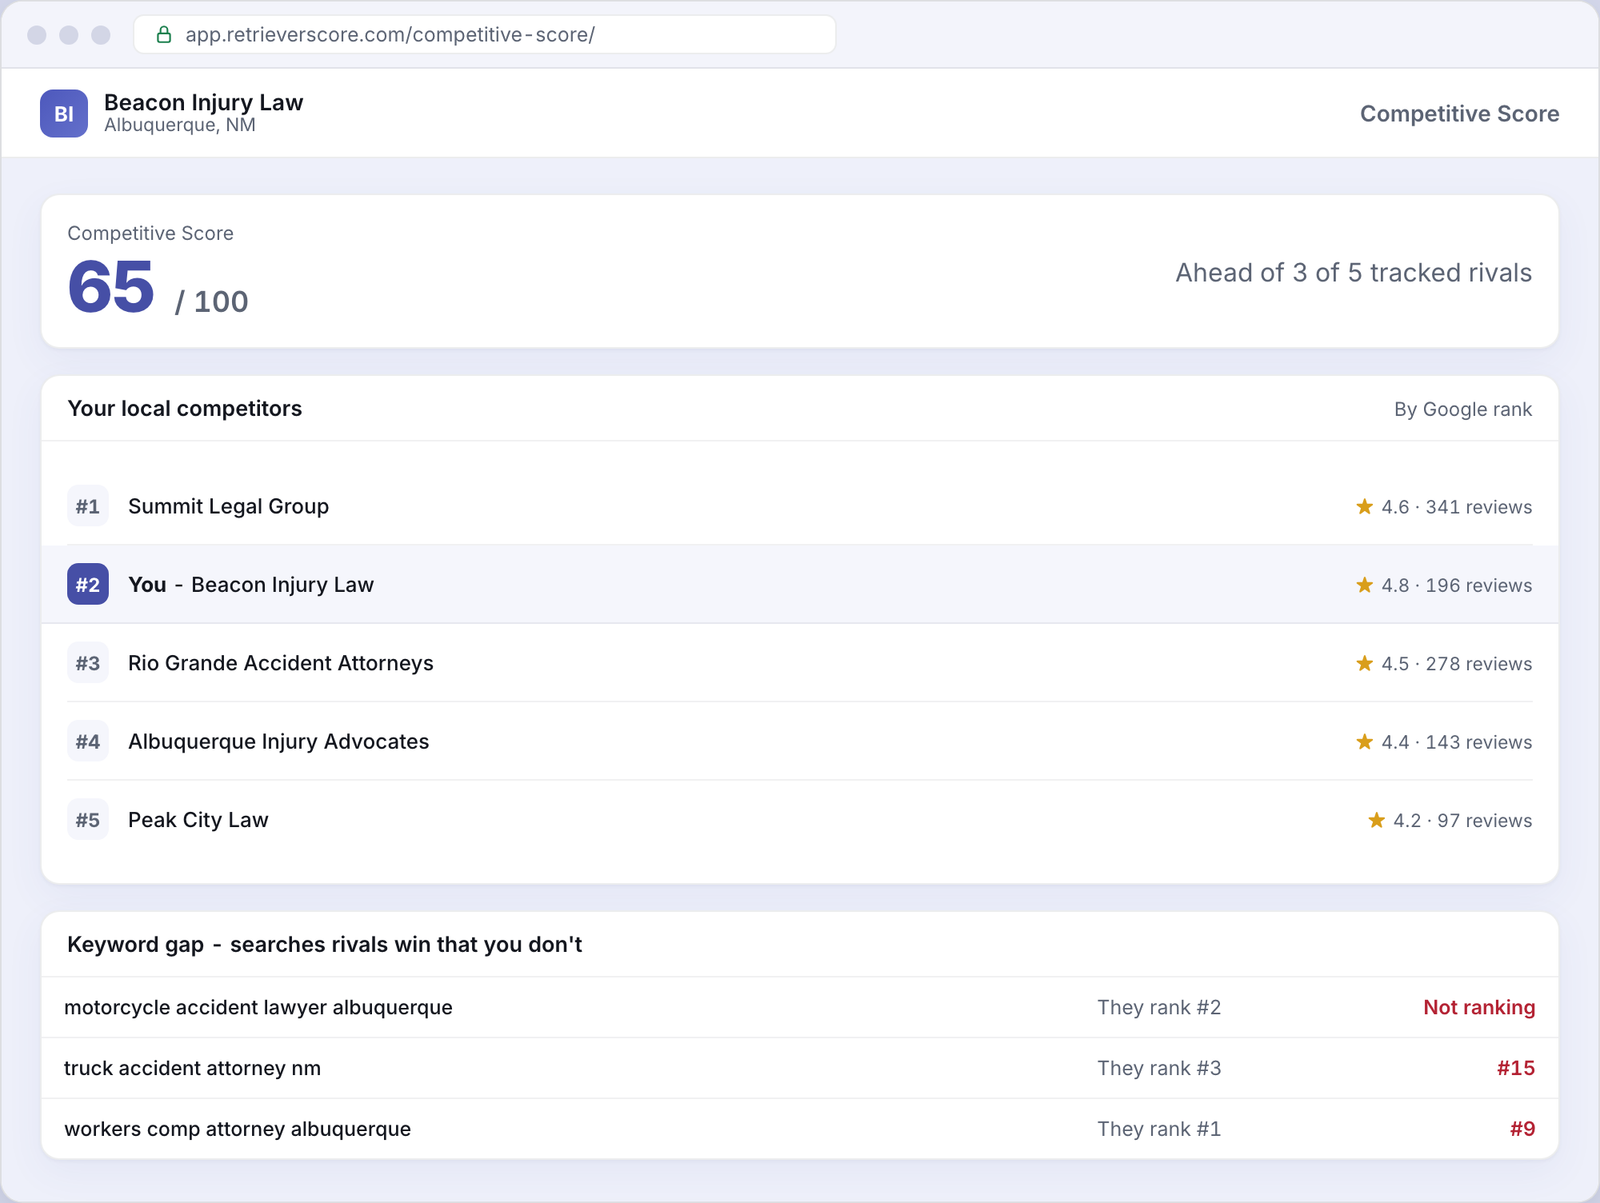Click the #9 rank value
The image size is (1600, 1203).
(x=1522, y=1129)
